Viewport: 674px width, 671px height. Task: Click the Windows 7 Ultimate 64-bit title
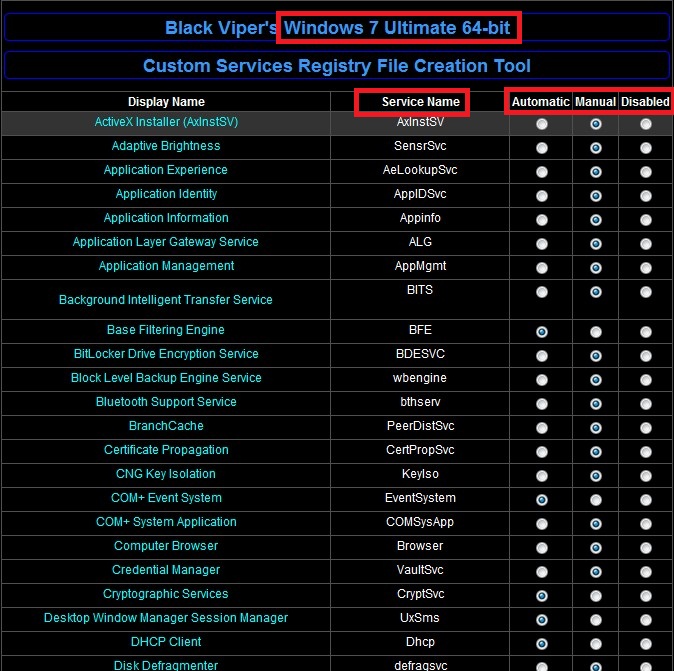397,28
